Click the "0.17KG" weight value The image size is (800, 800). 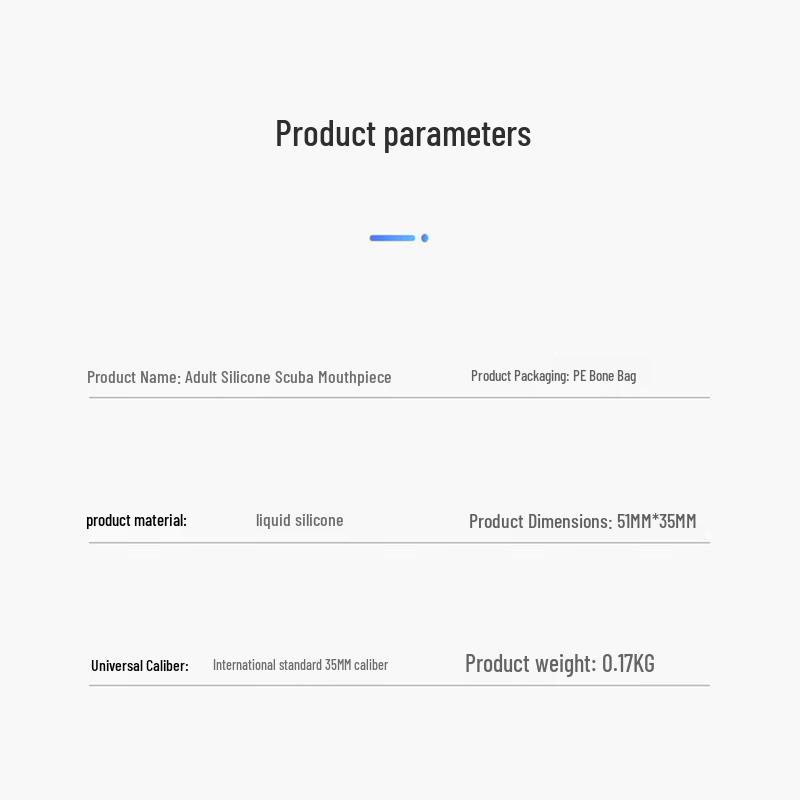tap(628, 663)
